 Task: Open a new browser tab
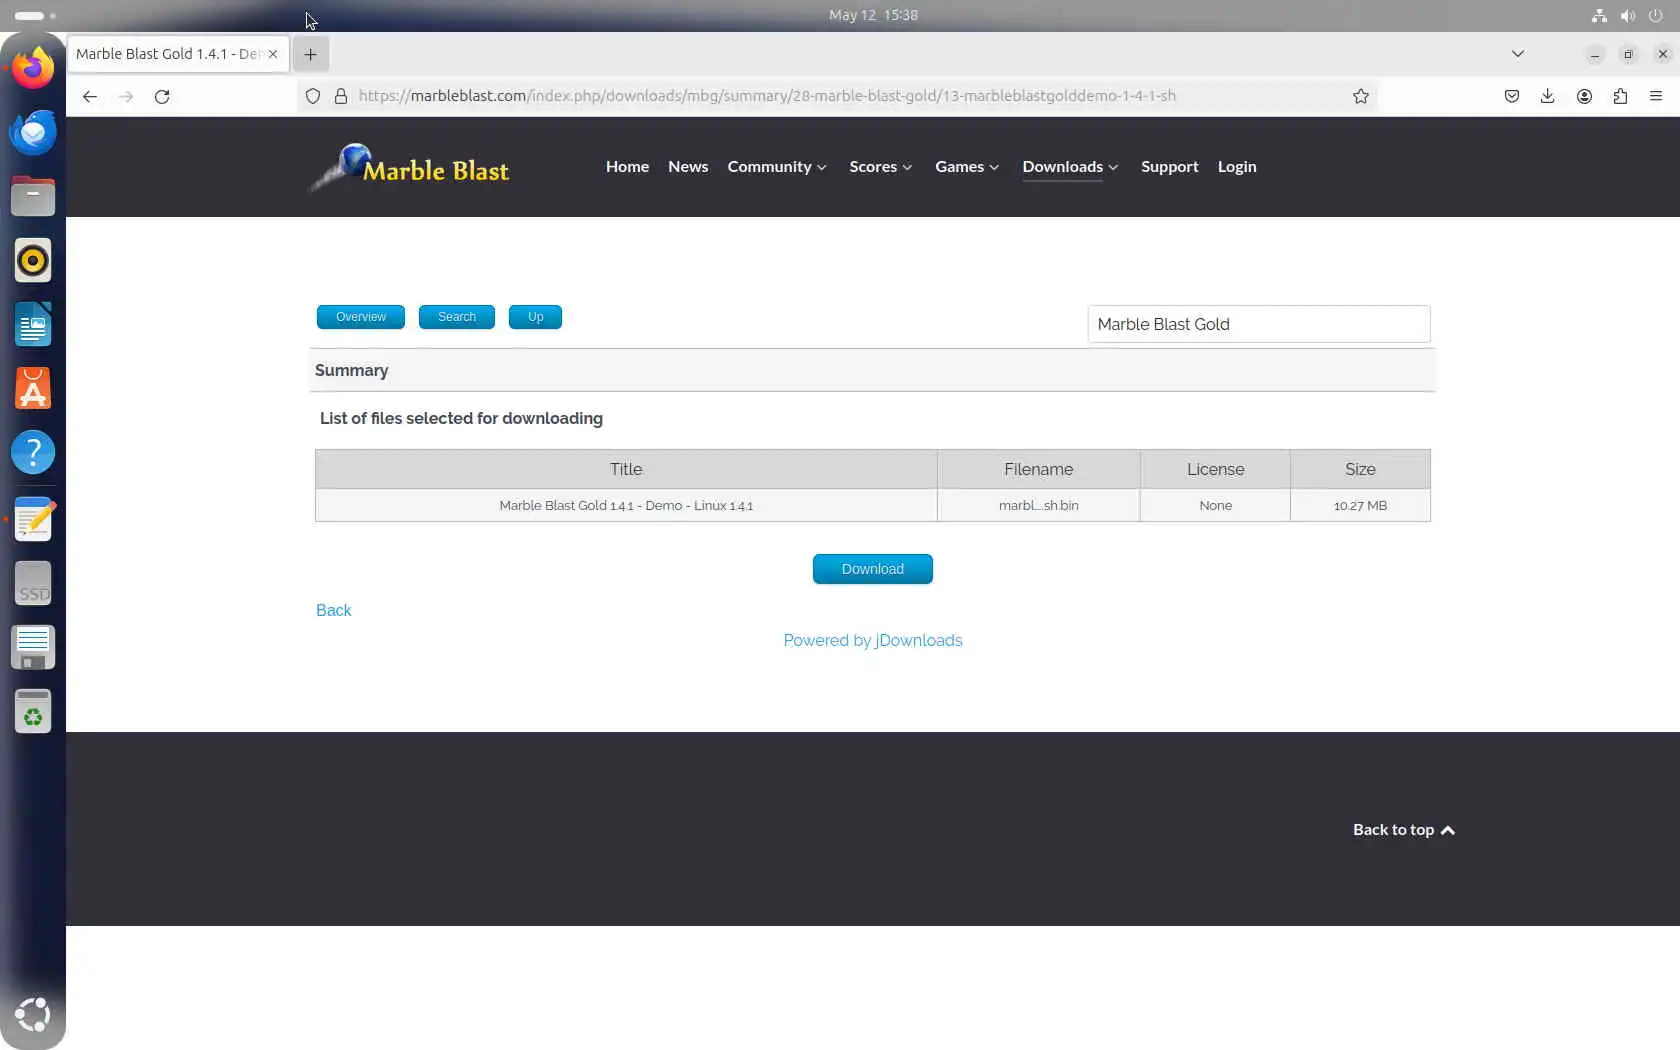tap(311, 54)
